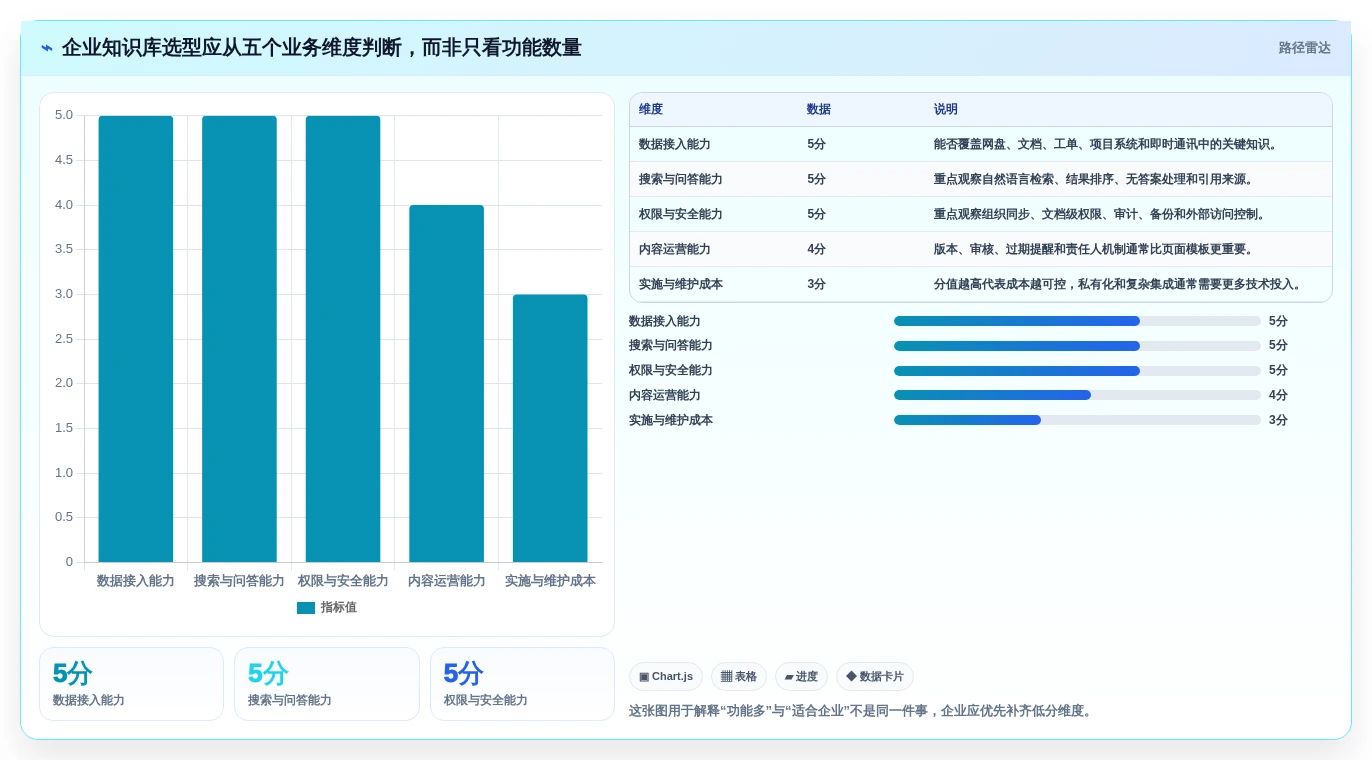Screen dimensions: 1372x760
Task: Click the 路径雷达 label in the header
Action: (x=1304, y=48)
